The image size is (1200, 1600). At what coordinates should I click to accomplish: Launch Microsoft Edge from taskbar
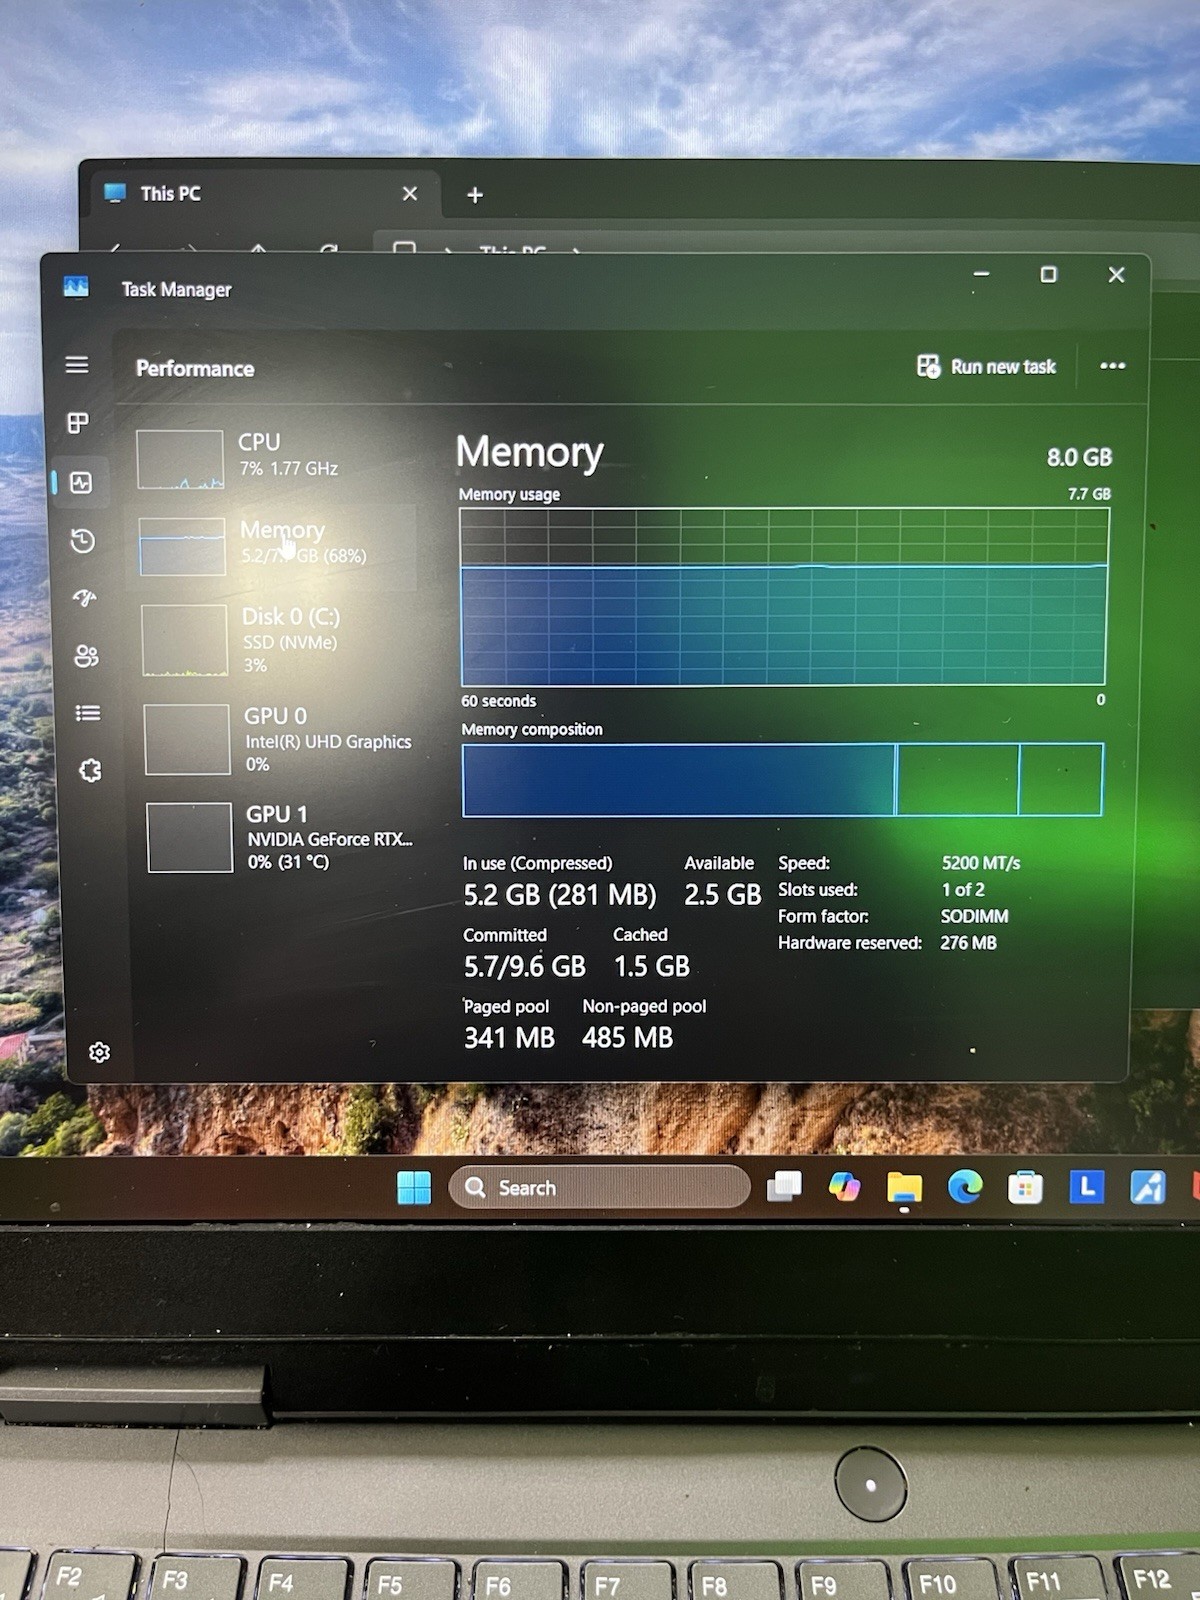965,1187
